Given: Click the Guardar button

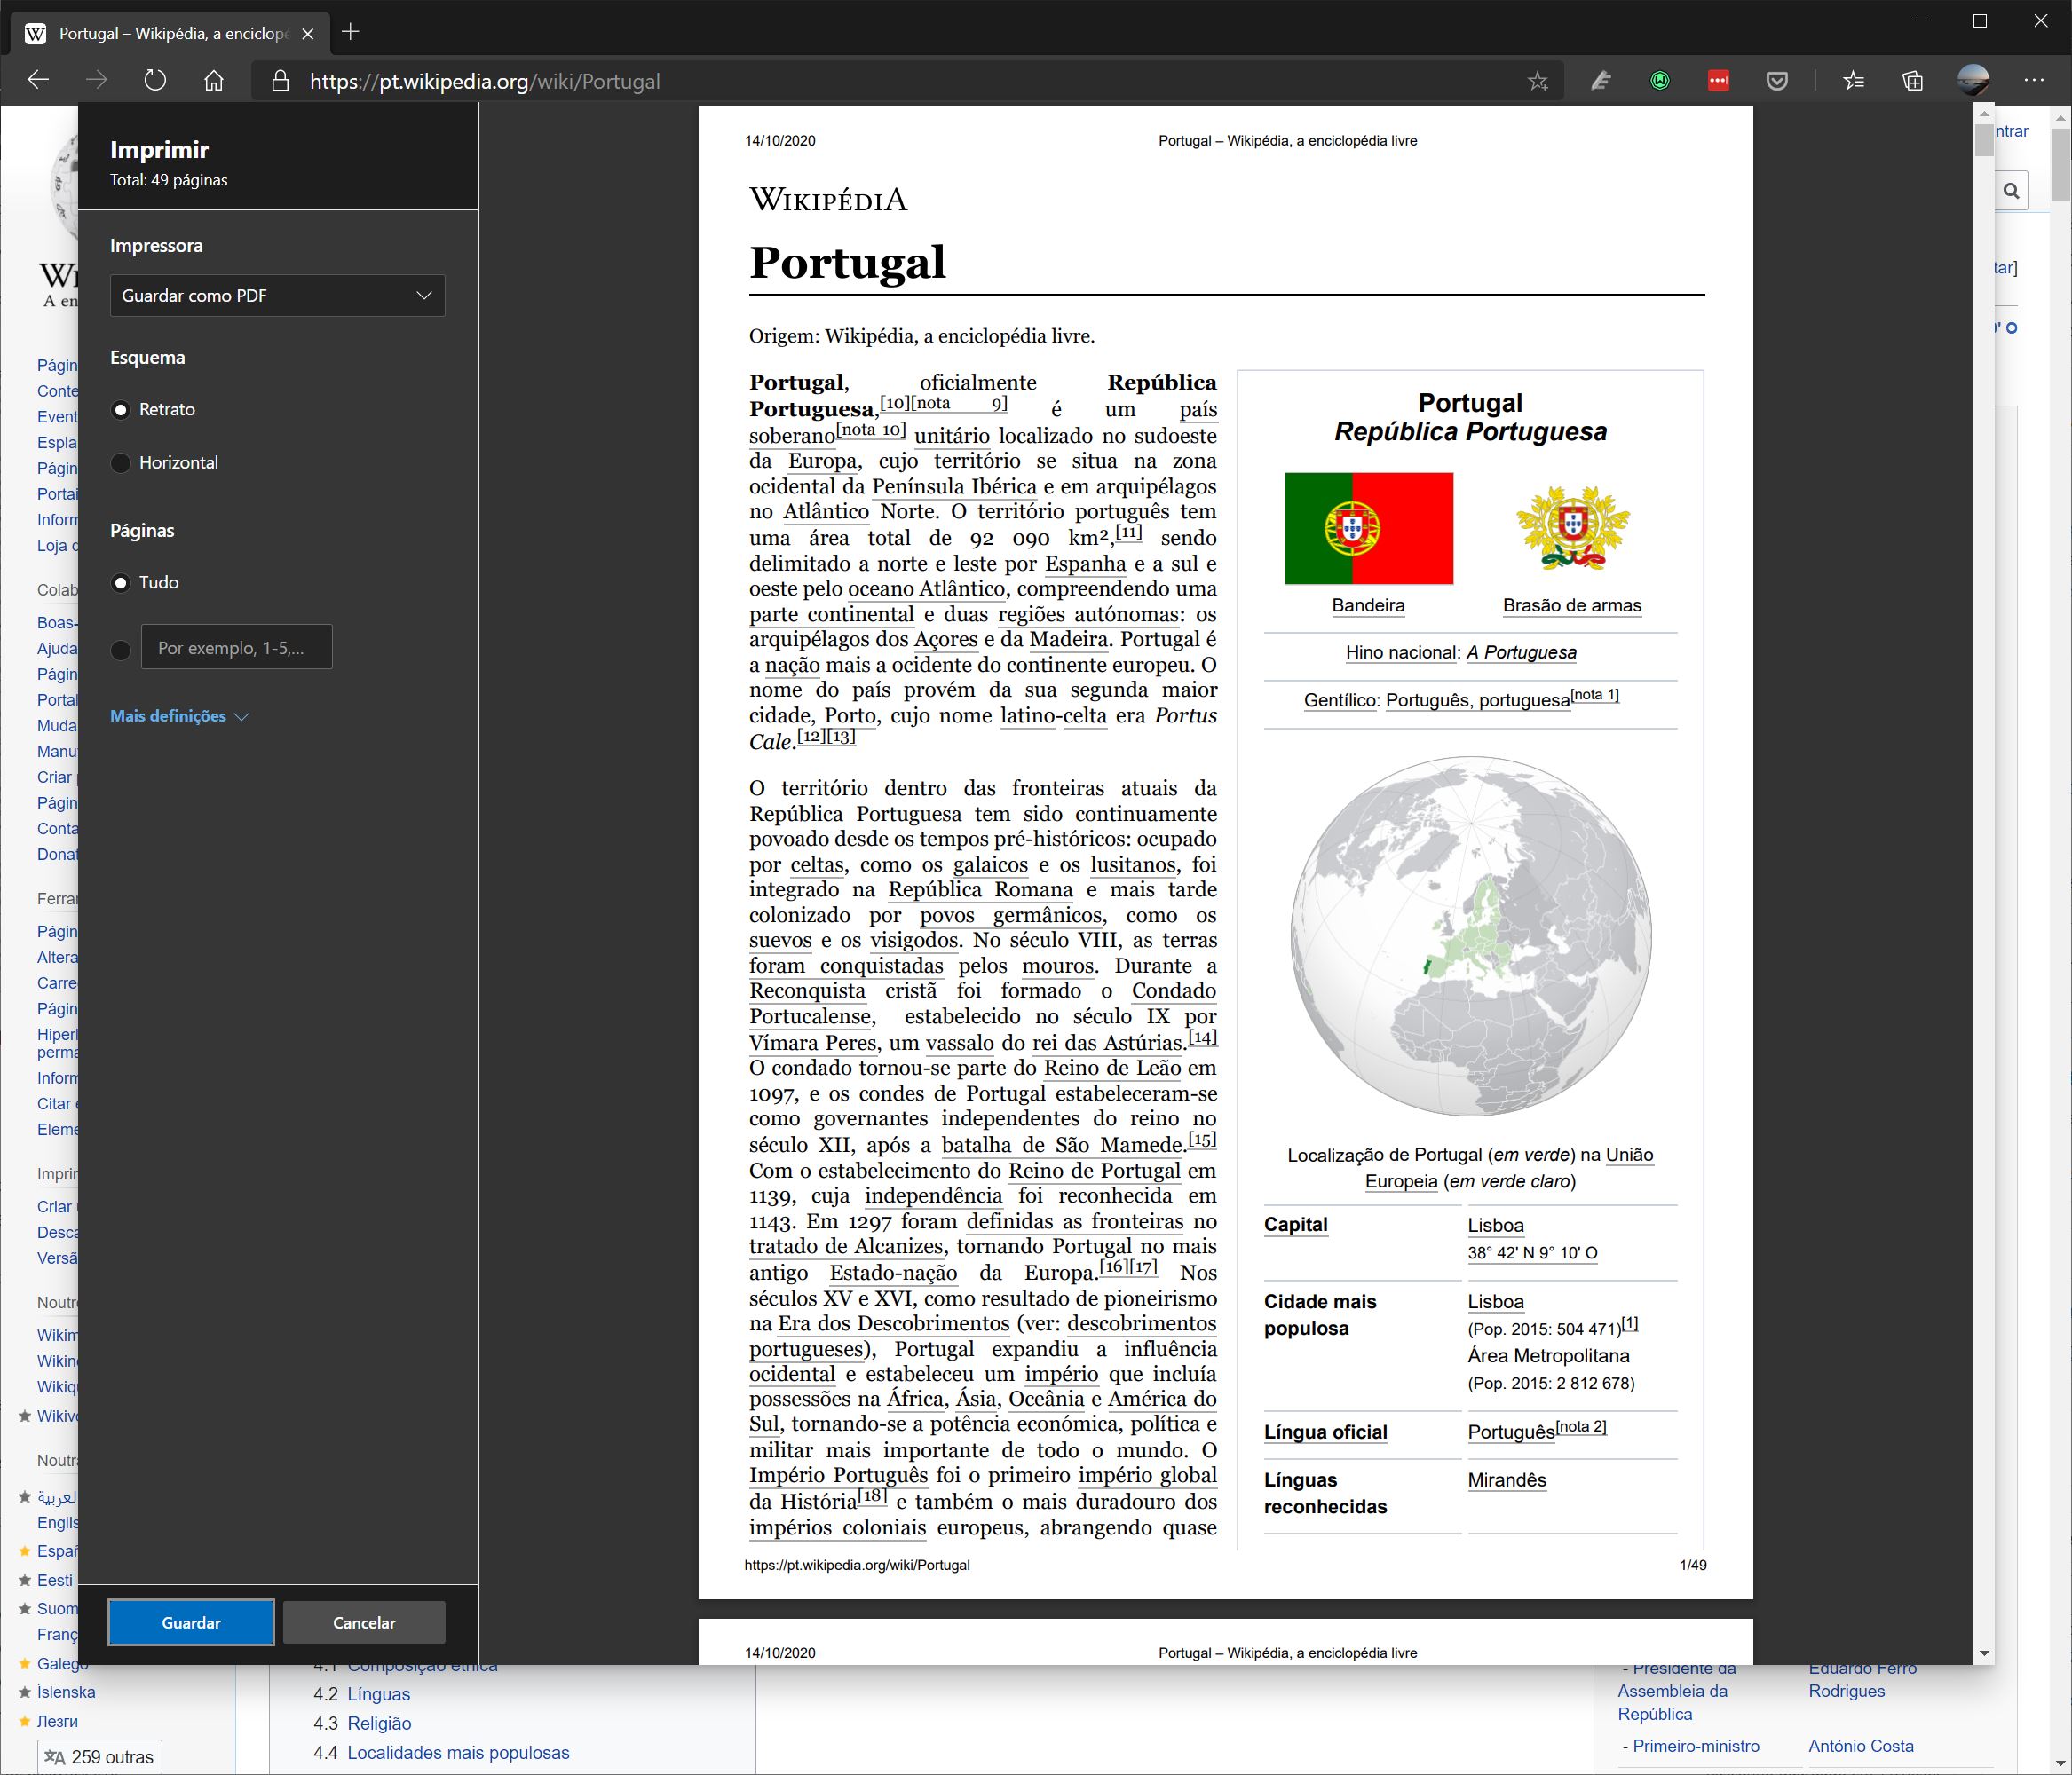Looking at the screenshot, I should click(191, 1622).
